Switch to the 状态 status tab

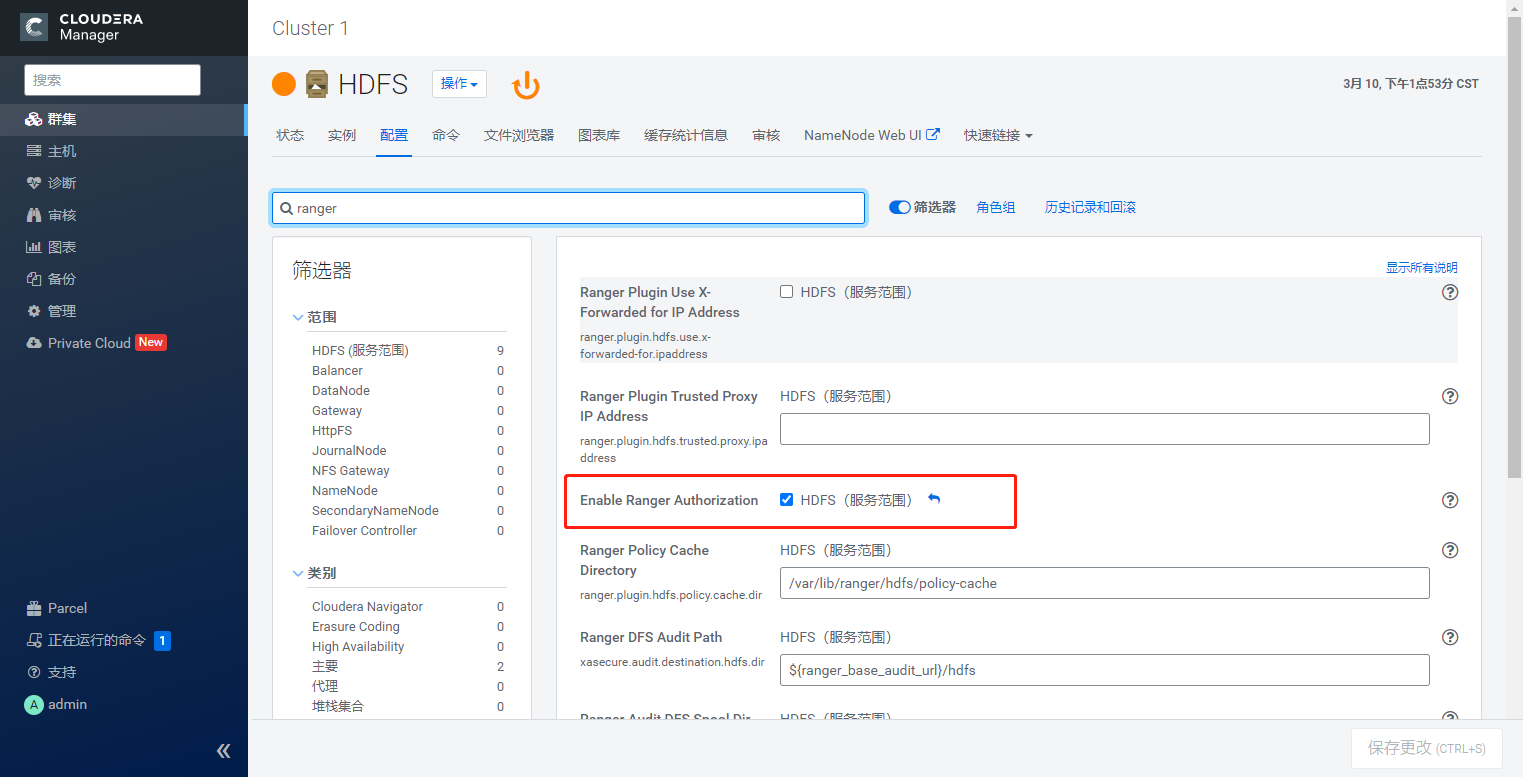(290, 135)
